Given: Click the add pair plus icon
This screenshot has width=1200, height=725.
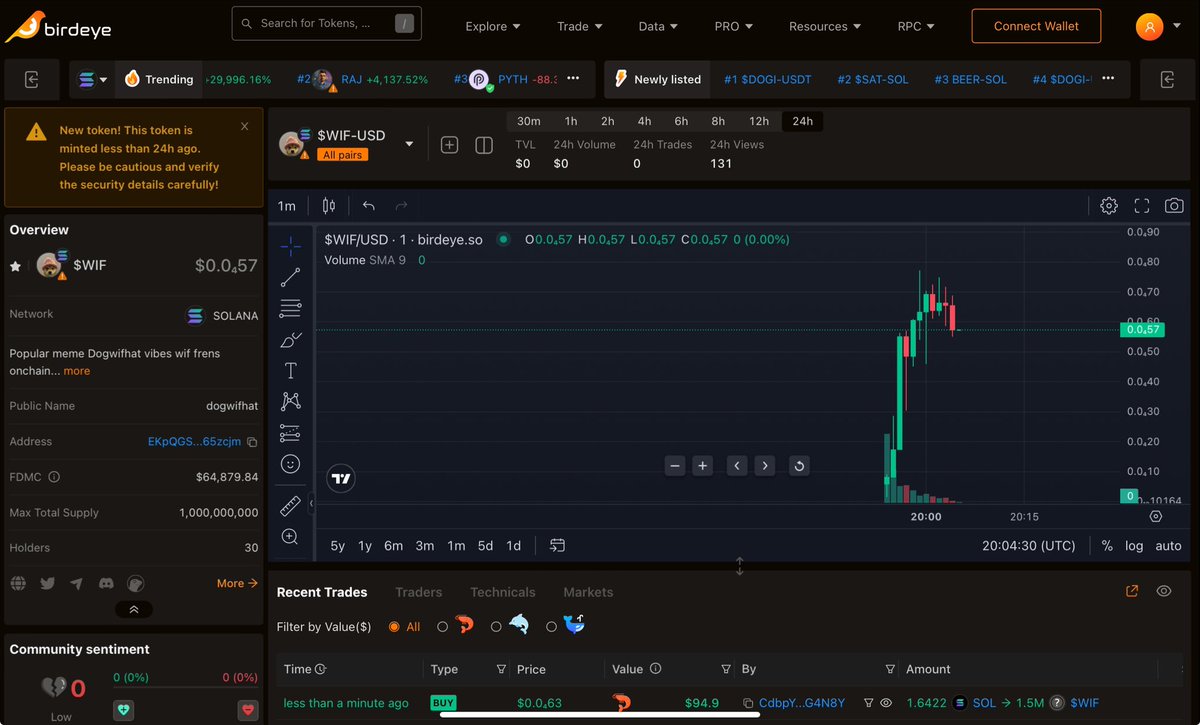Looking at the screenshot, I should tap(450, 145).
